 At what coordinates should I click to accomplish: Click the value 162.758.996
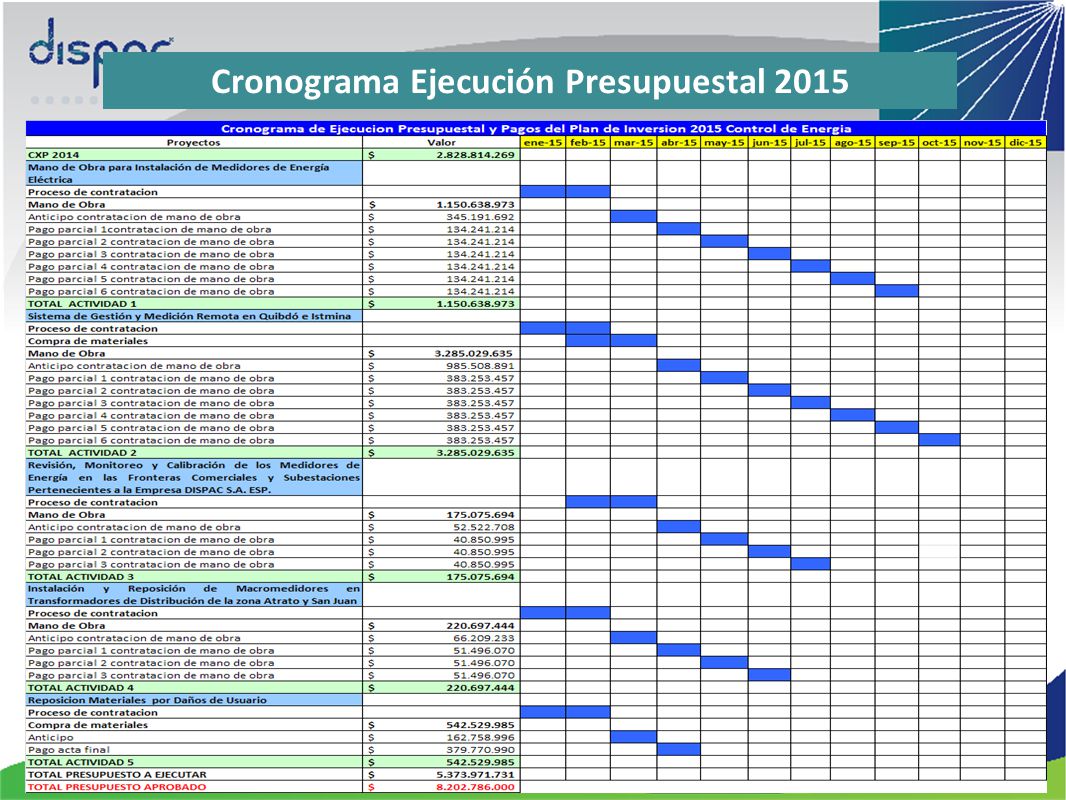(x=480, y=737)
